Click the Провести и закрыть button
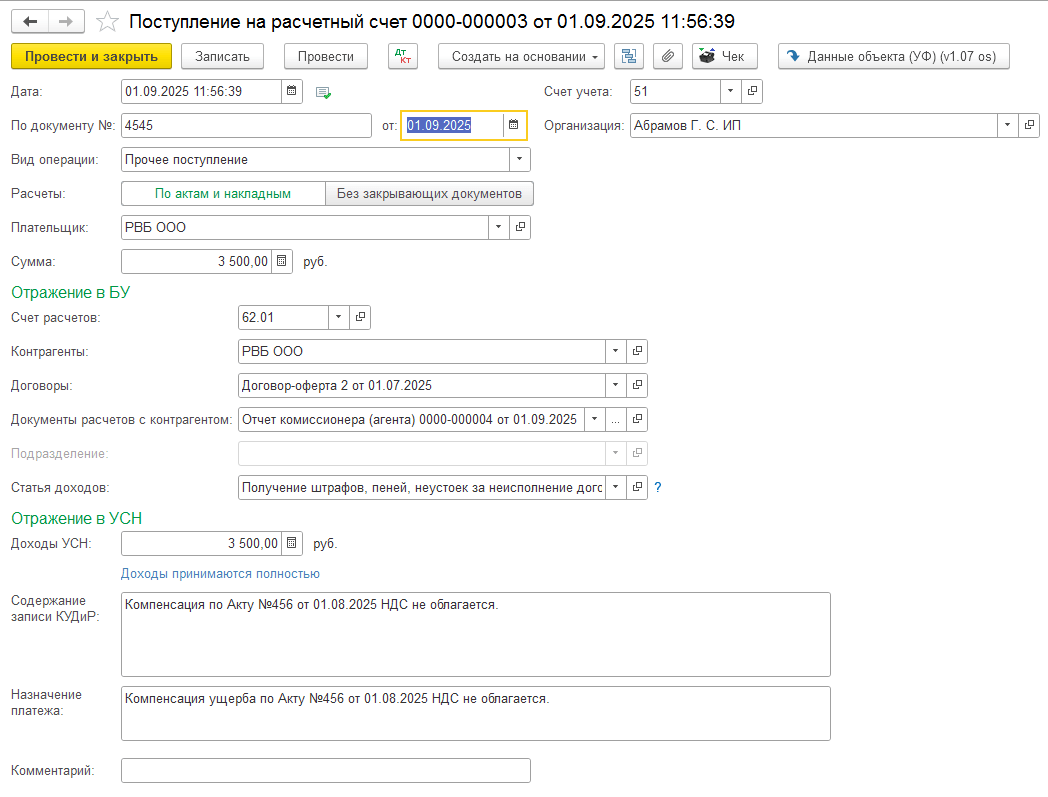 click(x=91, y=57)
